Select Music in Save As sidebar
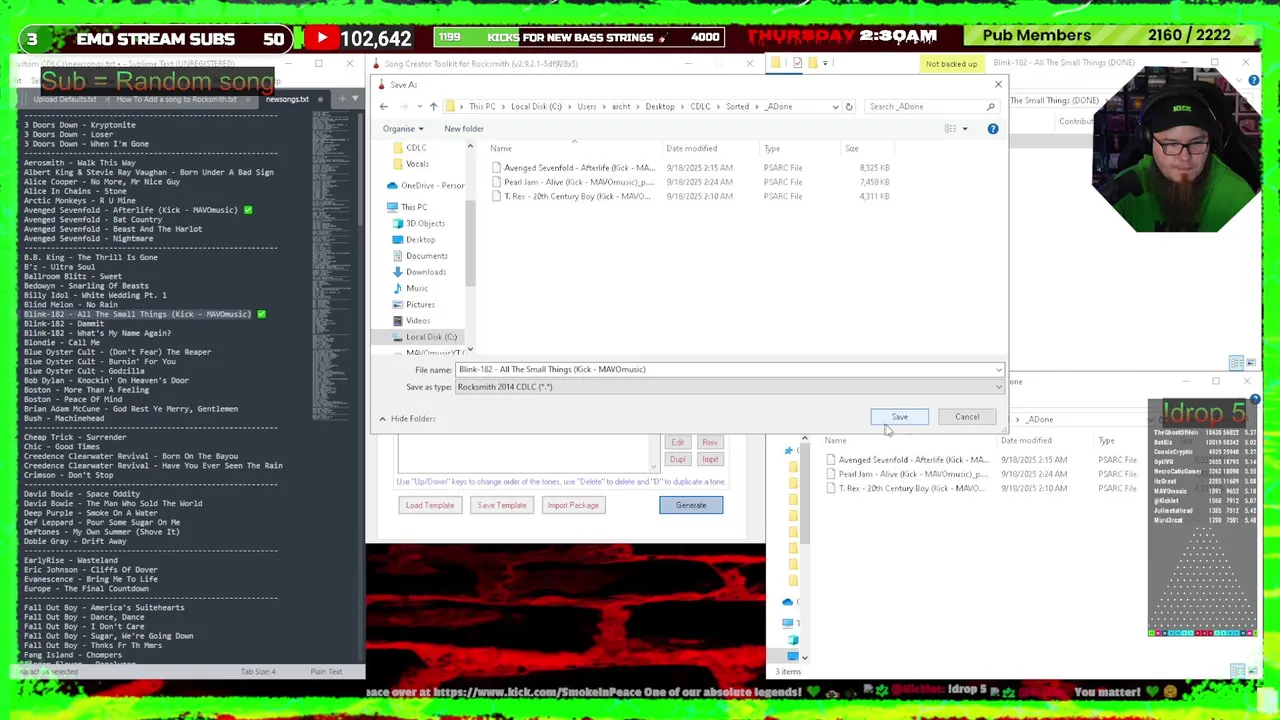 coord(411,288)
